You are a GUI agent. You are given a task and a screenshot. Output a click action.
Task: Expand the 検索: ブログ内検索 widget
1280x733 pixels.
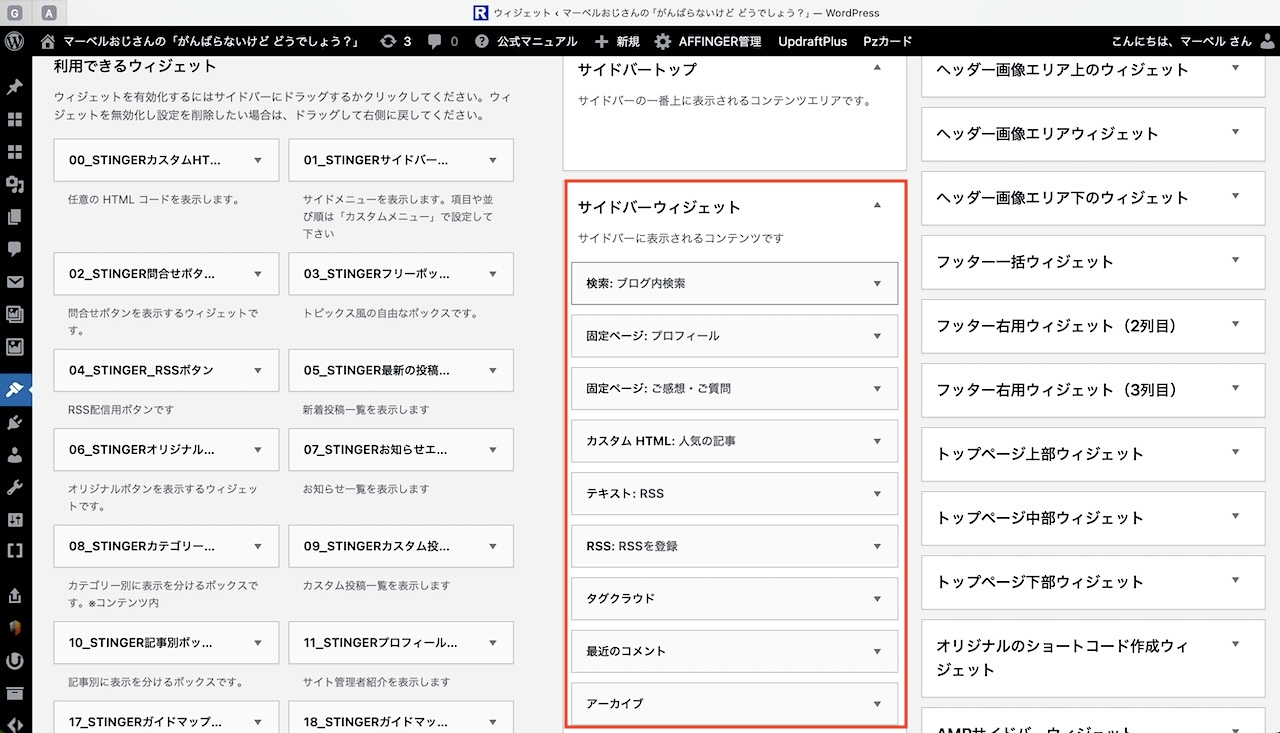(x=877, y=283)
